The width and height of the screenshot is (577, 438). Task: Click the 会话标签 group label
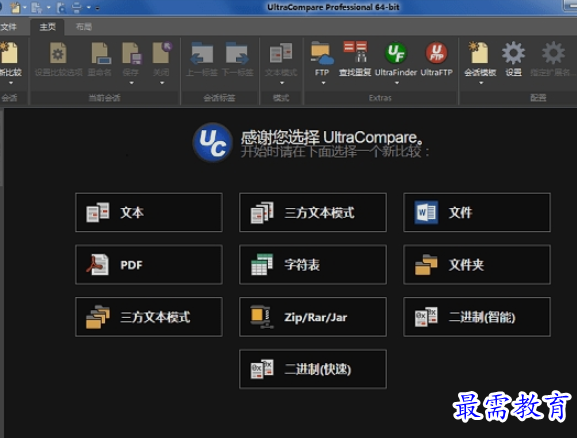(219, 98)
